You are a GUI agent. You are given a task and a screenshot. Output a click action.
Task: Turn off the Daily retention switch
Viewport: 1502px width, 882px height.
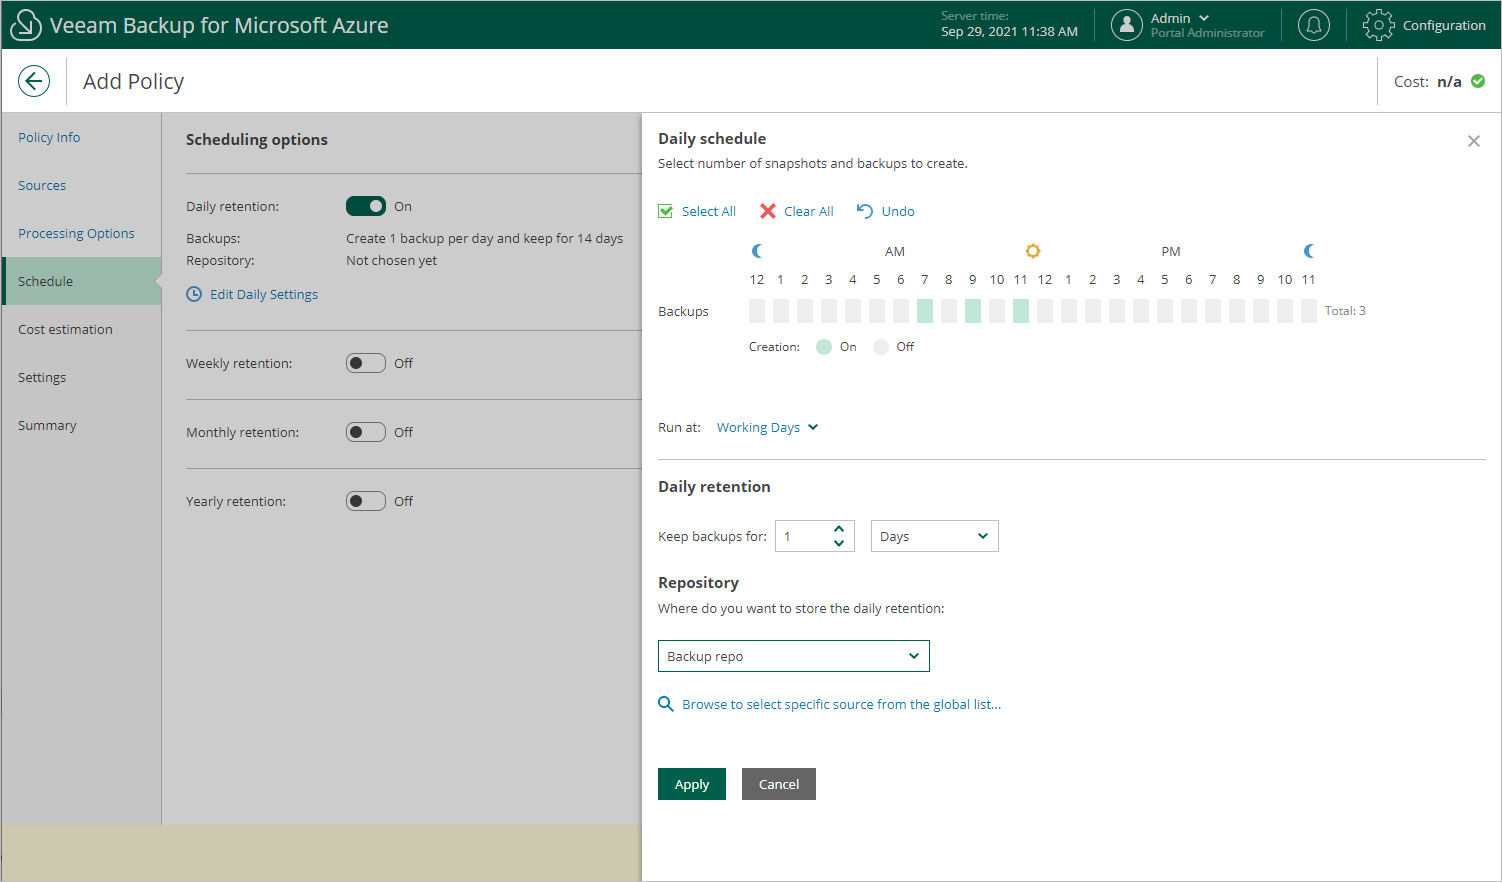pos(366,206)
